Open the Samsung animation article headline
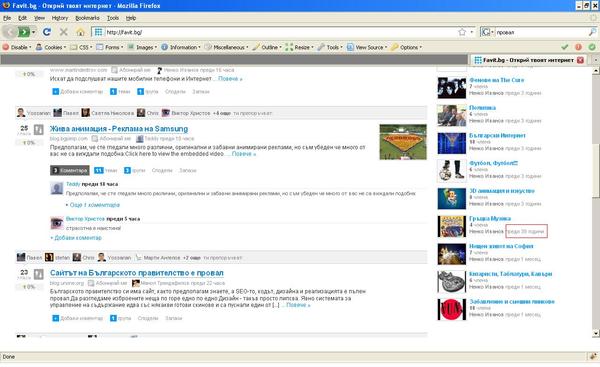 pos(119,129)
